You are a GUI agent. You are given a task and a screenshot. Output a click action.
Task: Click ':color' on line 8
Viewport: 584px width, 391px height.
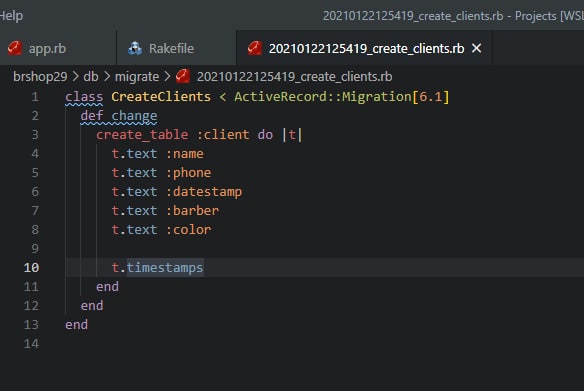point(188,230)
